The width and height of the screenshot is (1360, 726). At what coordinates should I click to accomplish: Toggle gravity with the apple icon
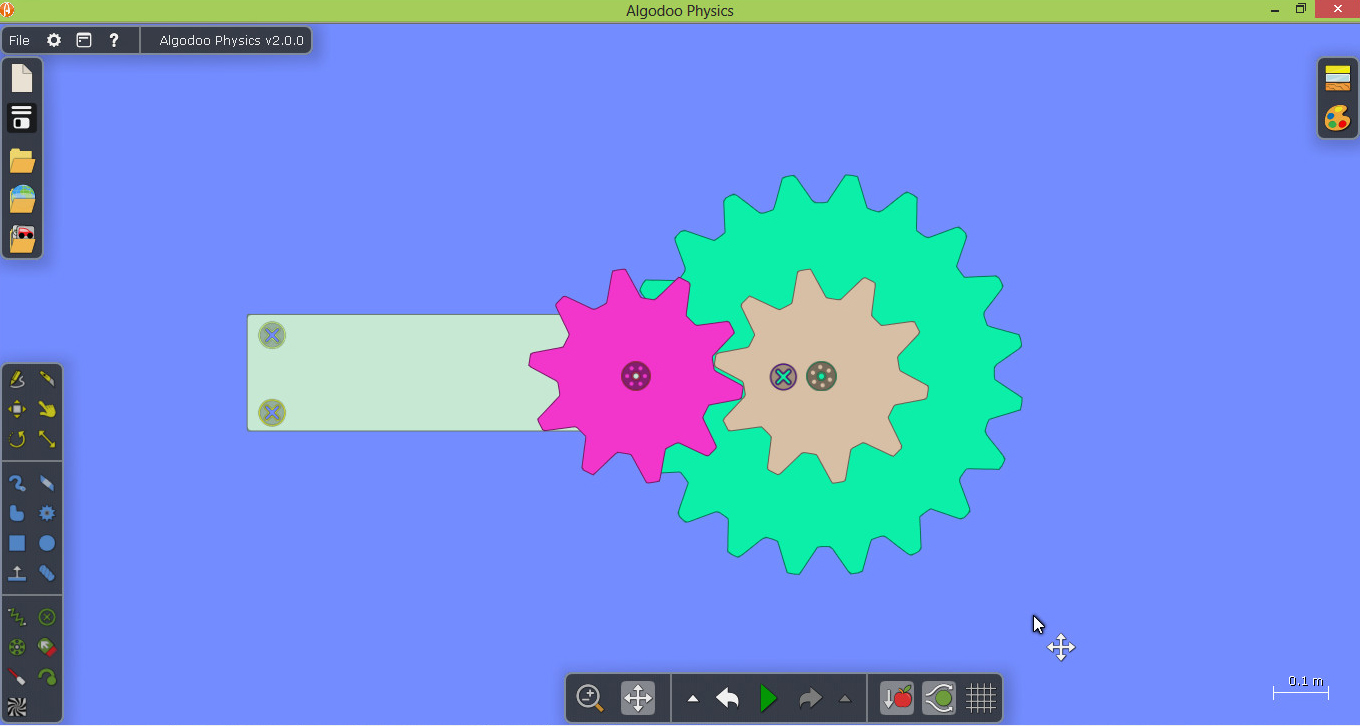pyautogui.click(x=897, y=698)
